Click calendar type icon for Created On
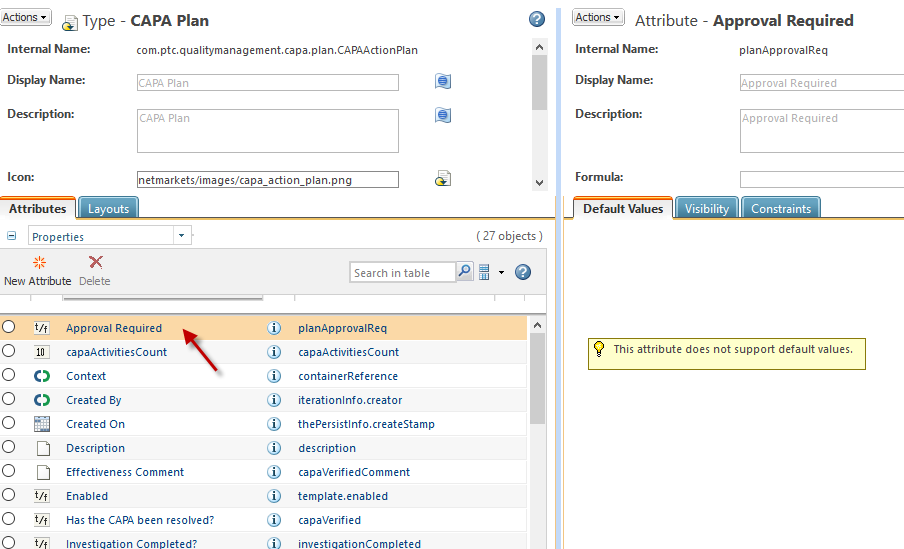Image resolution: width=904 pixels, height=549 pixels. pos(42,424)
